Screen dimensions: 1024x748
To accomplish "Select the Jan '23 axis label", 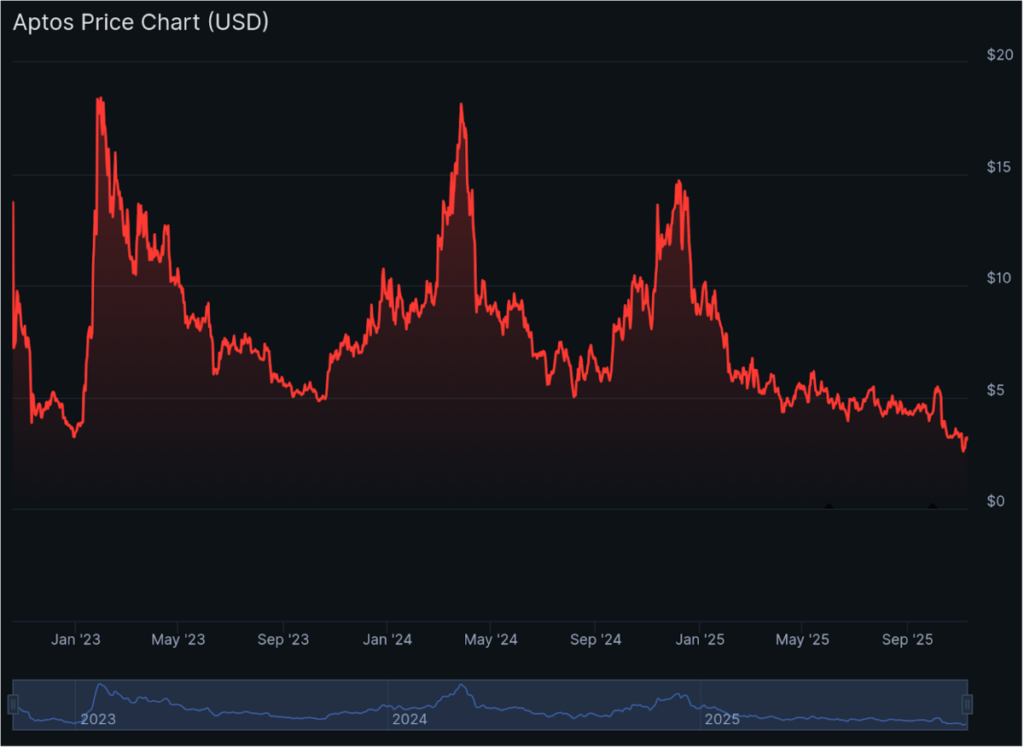I will click(76, 639).
